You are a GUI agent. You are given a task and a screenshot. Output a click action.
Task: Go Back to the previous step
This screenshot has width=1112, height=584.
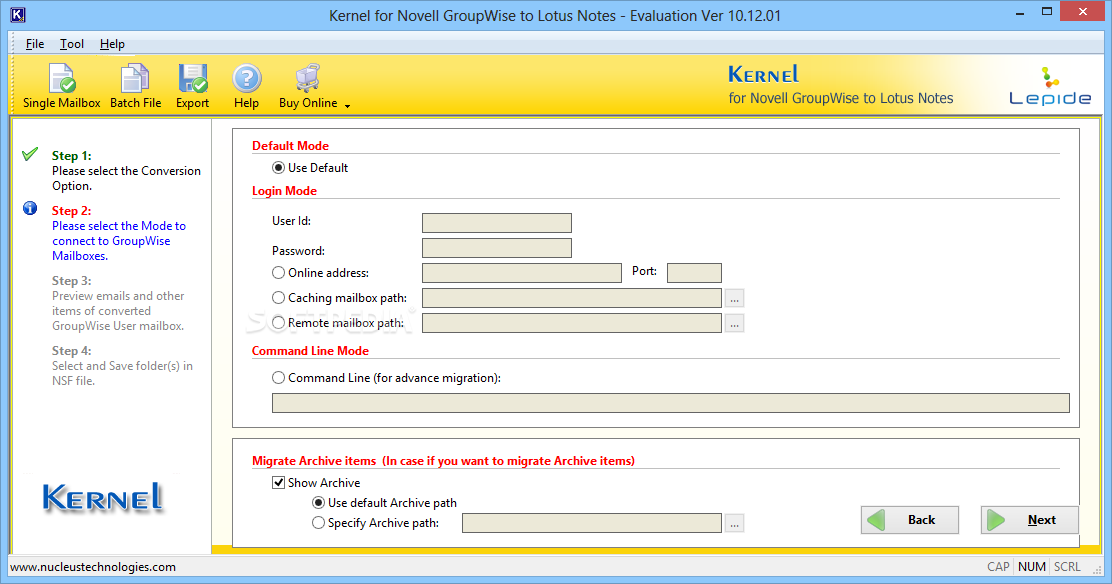[910, 520]
